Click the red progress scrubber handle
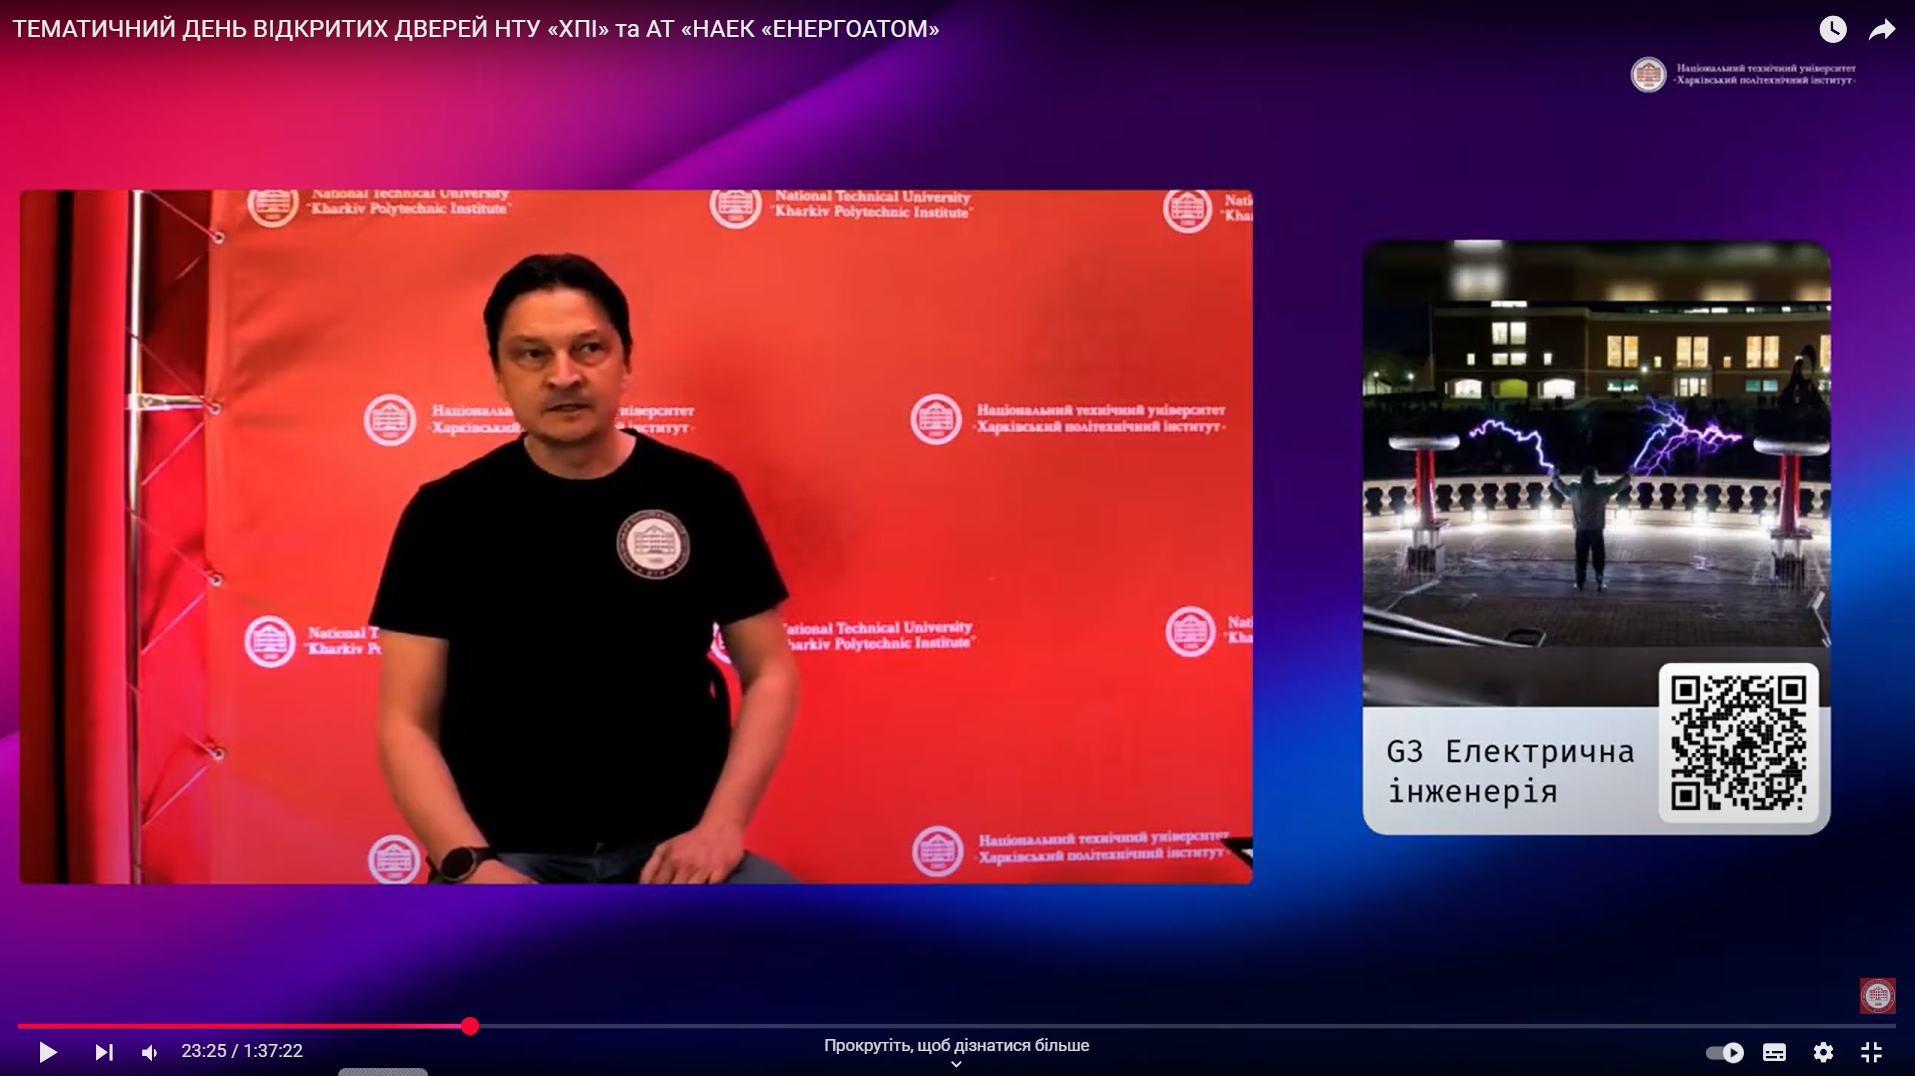This screenshot has width=1915, height=1076. coord(470,1026)
